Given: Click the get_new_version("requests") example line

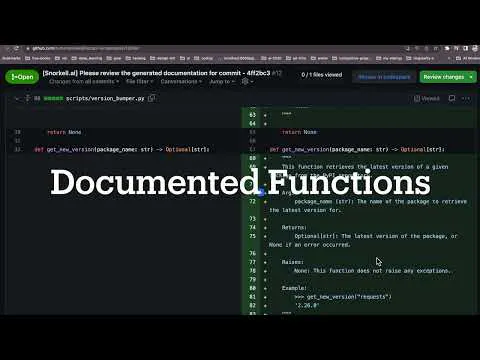Looking at the screenshot, I should [x=343, y=297].
